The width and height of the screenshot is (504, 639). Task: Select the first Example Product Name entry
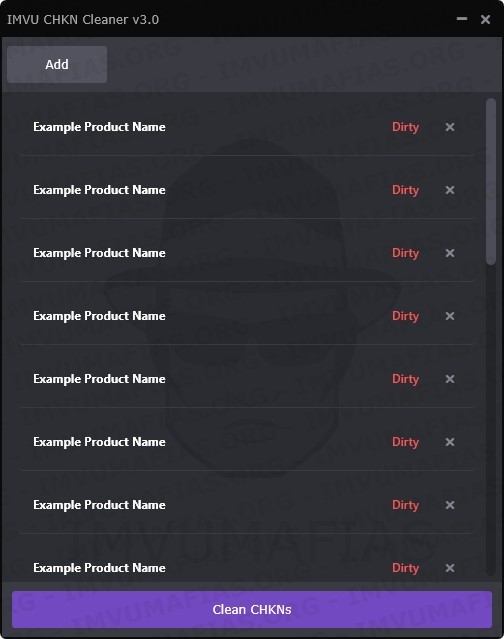[99, 127]
